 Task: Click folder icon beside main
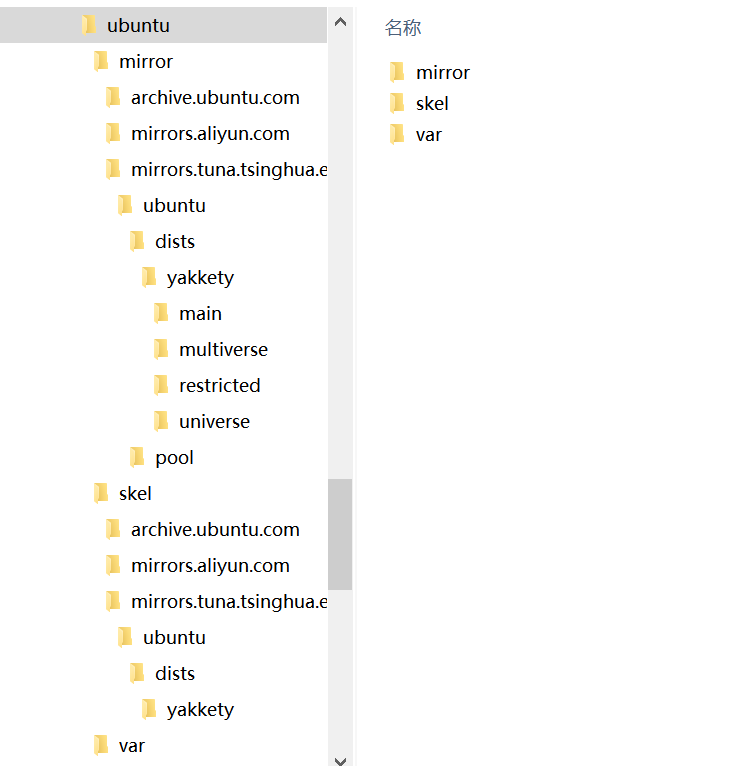pyautogui.click(x=161, y=313)
